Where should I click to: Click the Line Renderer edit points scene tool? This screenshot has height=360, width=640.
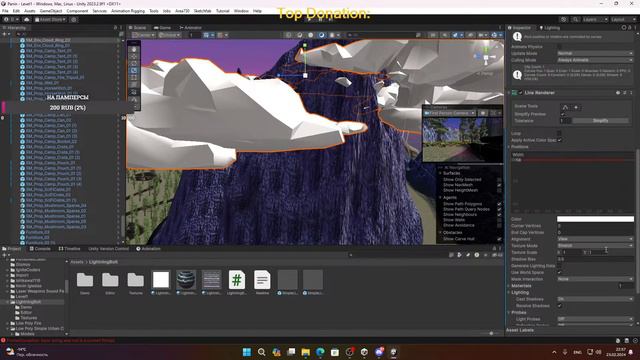pyautogui.click(x=565, y=107)
